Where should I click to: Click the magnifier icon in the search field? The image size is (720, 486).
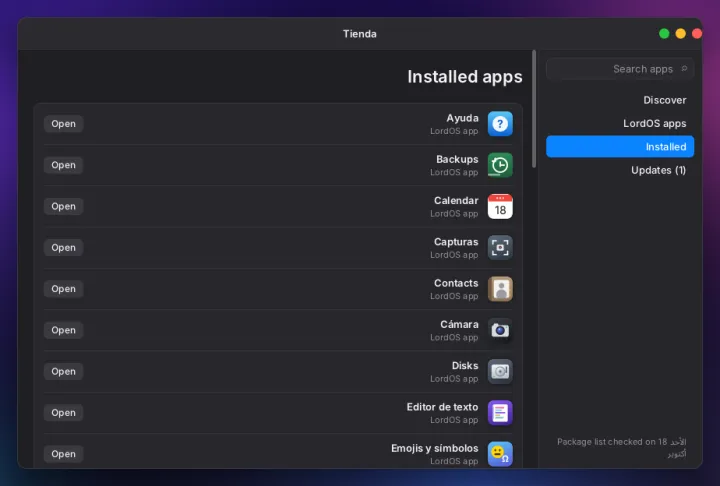[684, 68]
